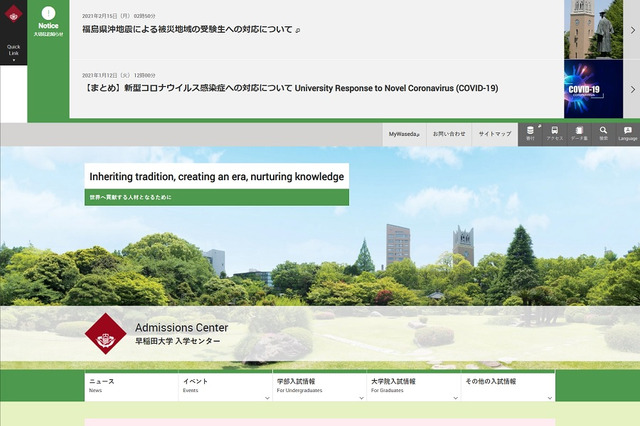Open the COVID-19 University Response notice
640x426 pixels.
(290, 88)
